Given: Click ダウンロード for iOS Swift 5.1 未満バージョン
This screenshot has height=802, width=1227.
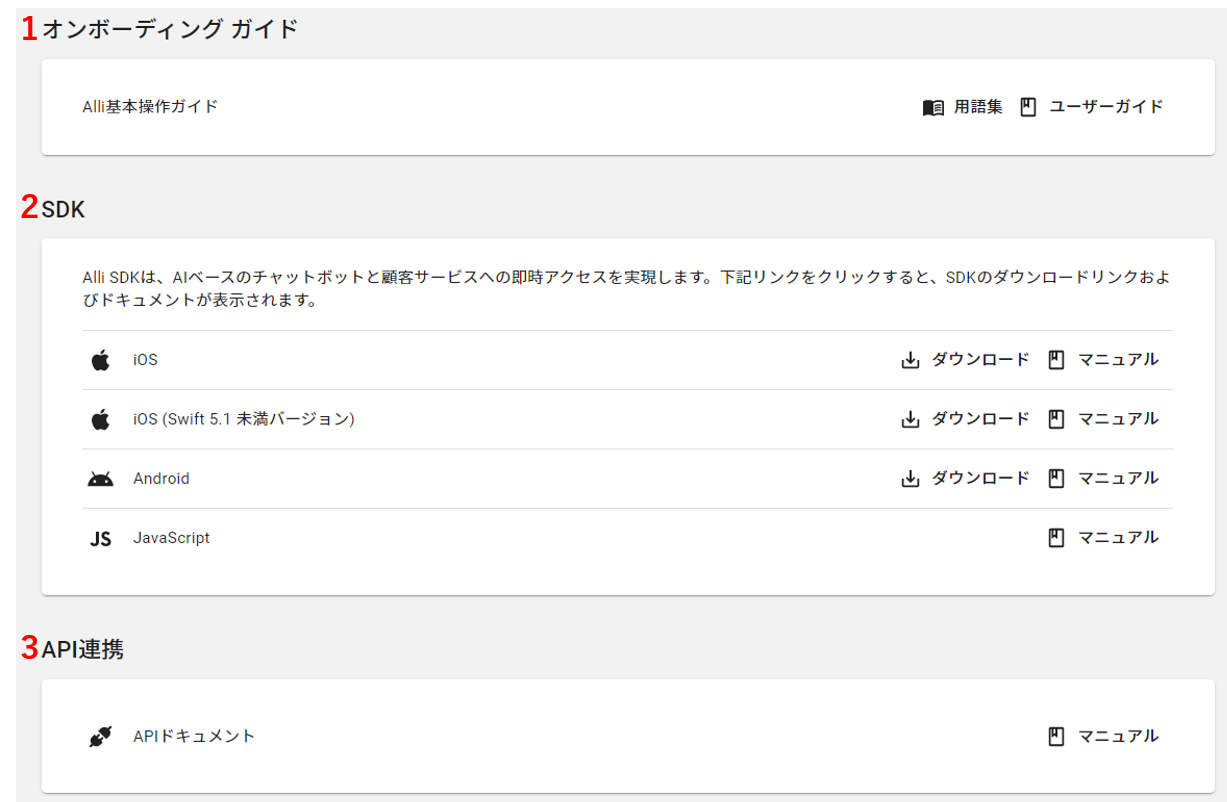Looking at the screenshot, I should coord(980,419).
